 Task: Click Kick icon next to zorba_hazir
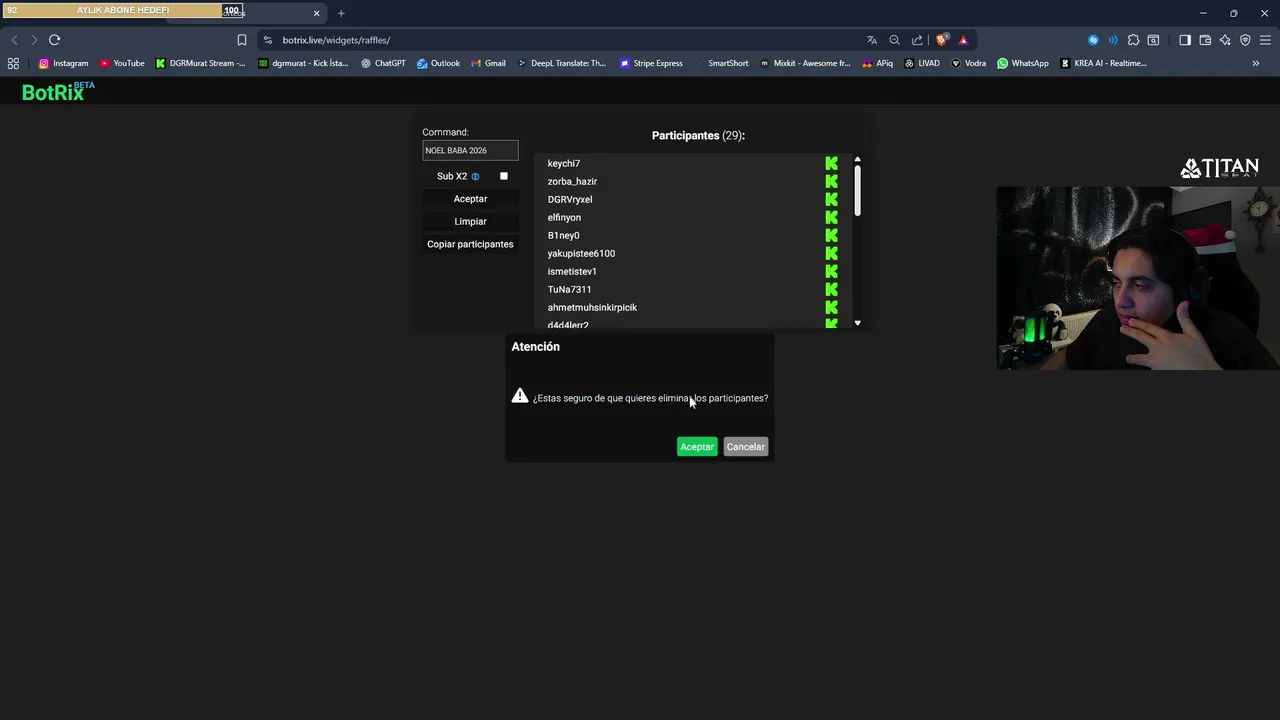(x=831, y=182)
